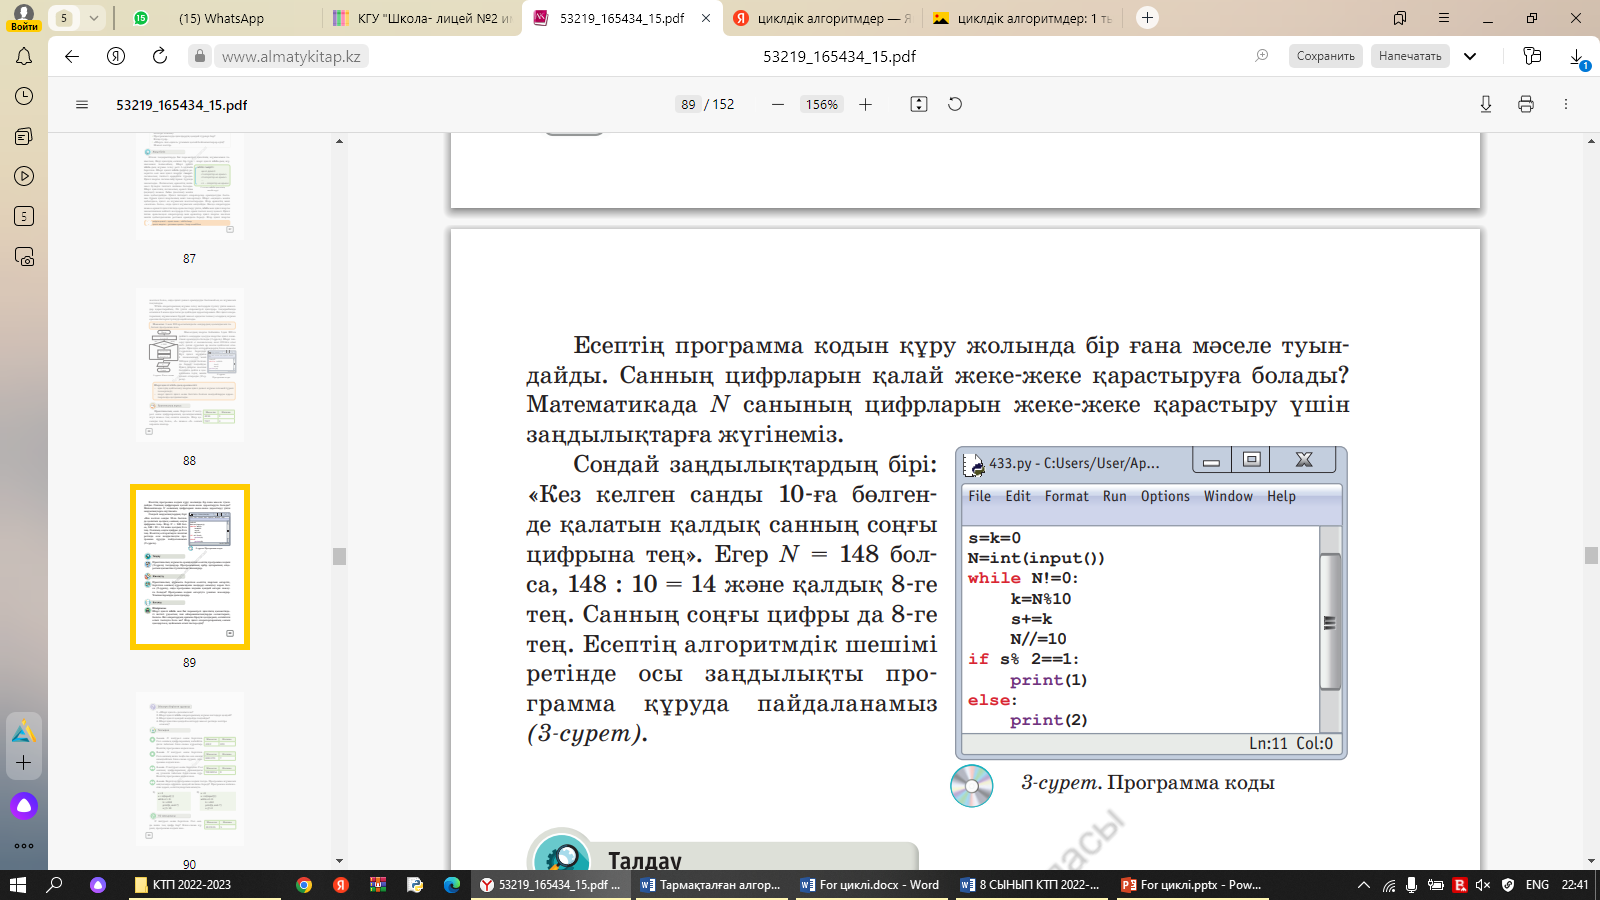Switch to the WhatsApp tab
This screenshot has height=900, width=1600.
pyautogui.click(x=220, y=18)
